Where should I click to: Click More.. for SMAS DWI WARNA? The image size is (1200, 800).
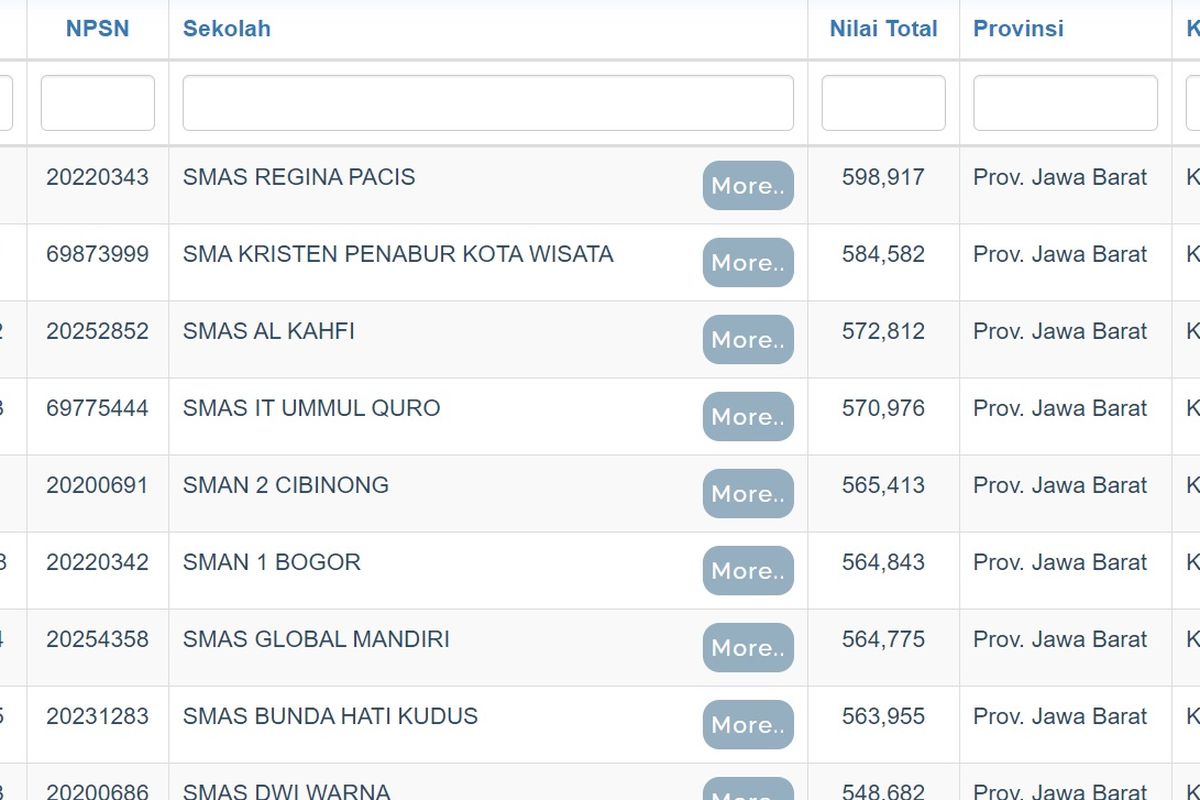[748, 792]
